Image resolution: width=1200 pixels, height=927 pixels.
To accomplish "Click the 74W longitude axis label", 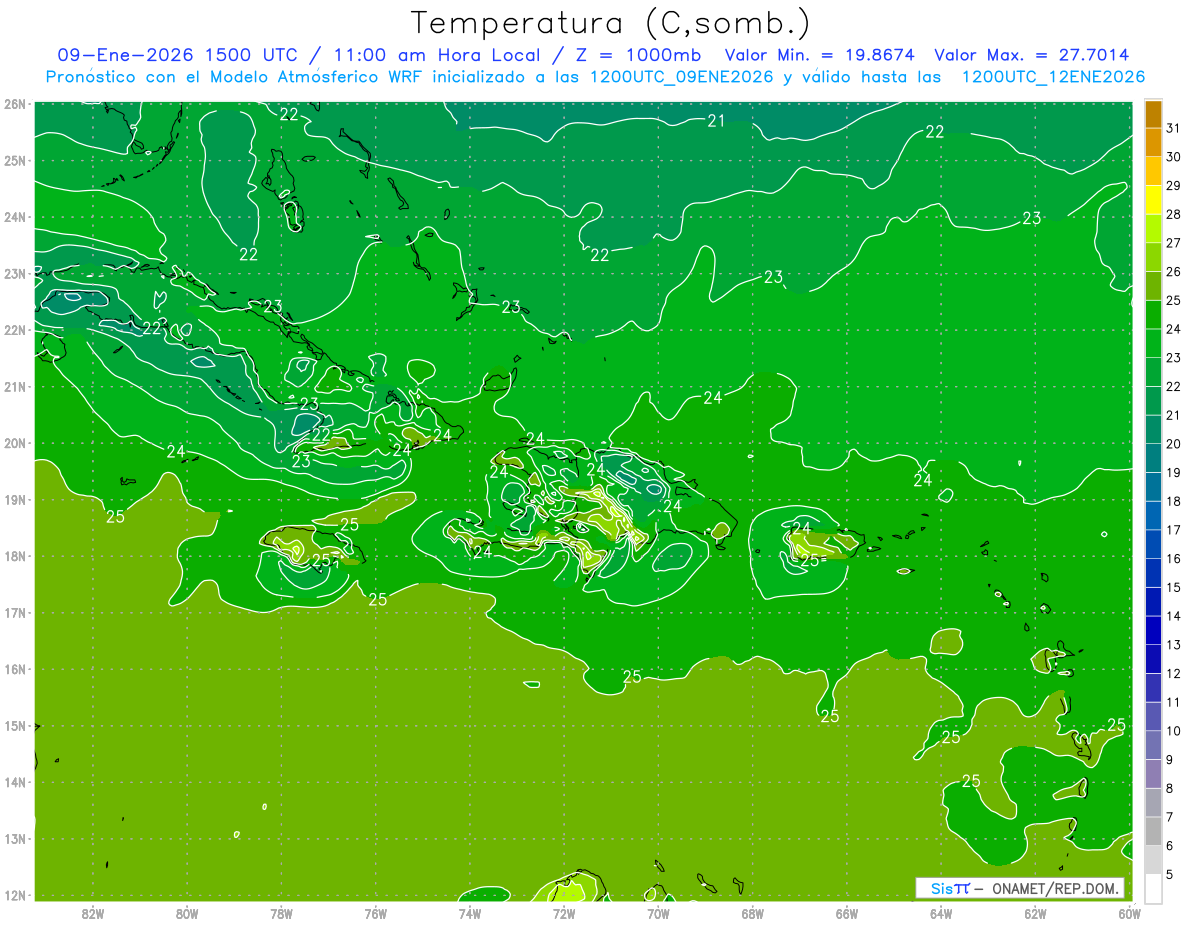I will click(x=470, y=913).
